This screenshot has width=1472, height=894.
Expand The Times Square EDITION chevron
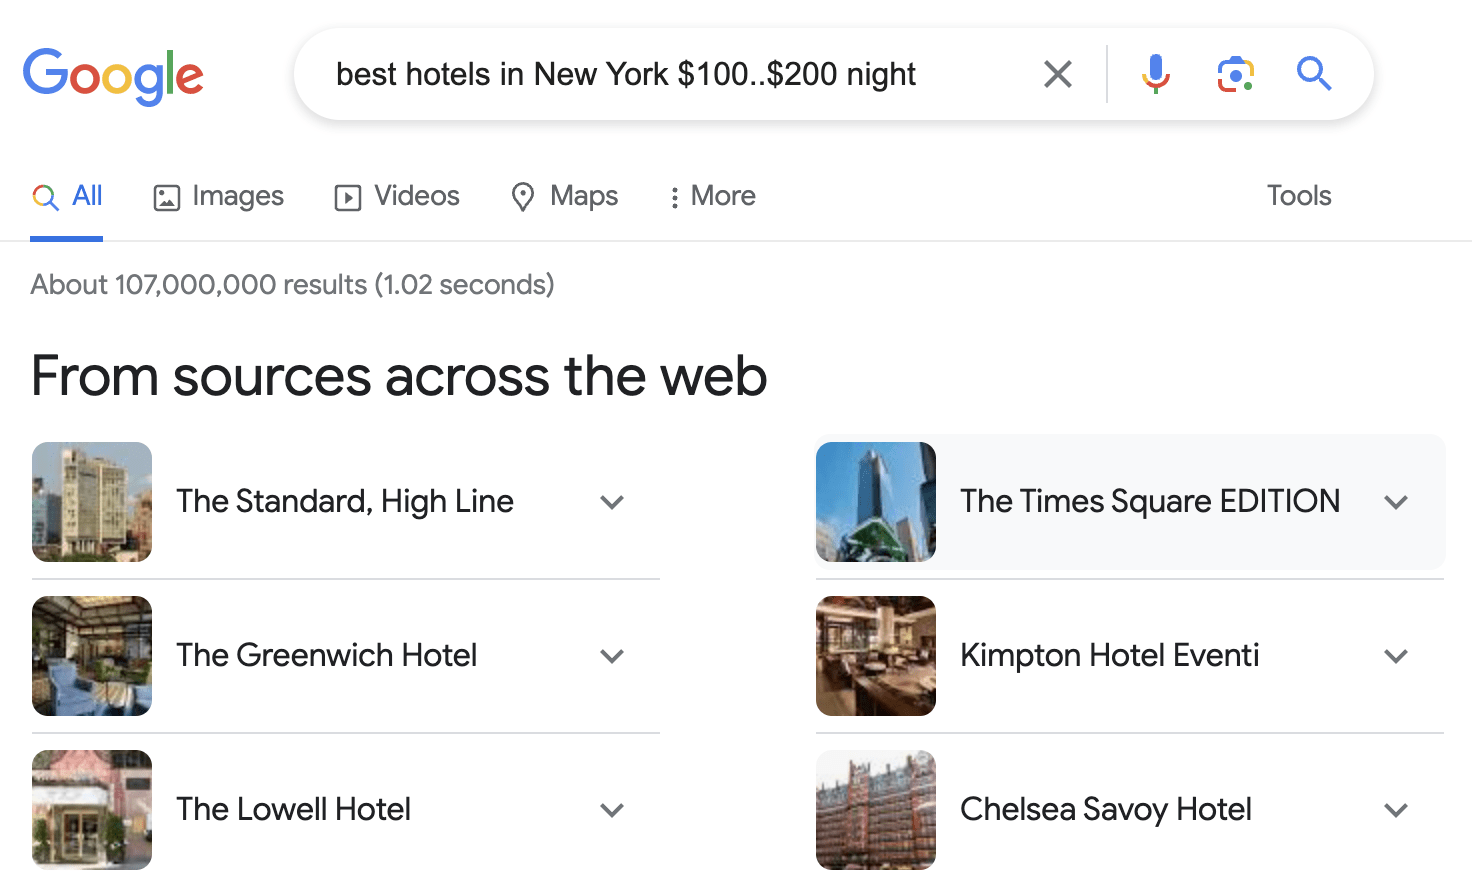tap(1396, 502)
